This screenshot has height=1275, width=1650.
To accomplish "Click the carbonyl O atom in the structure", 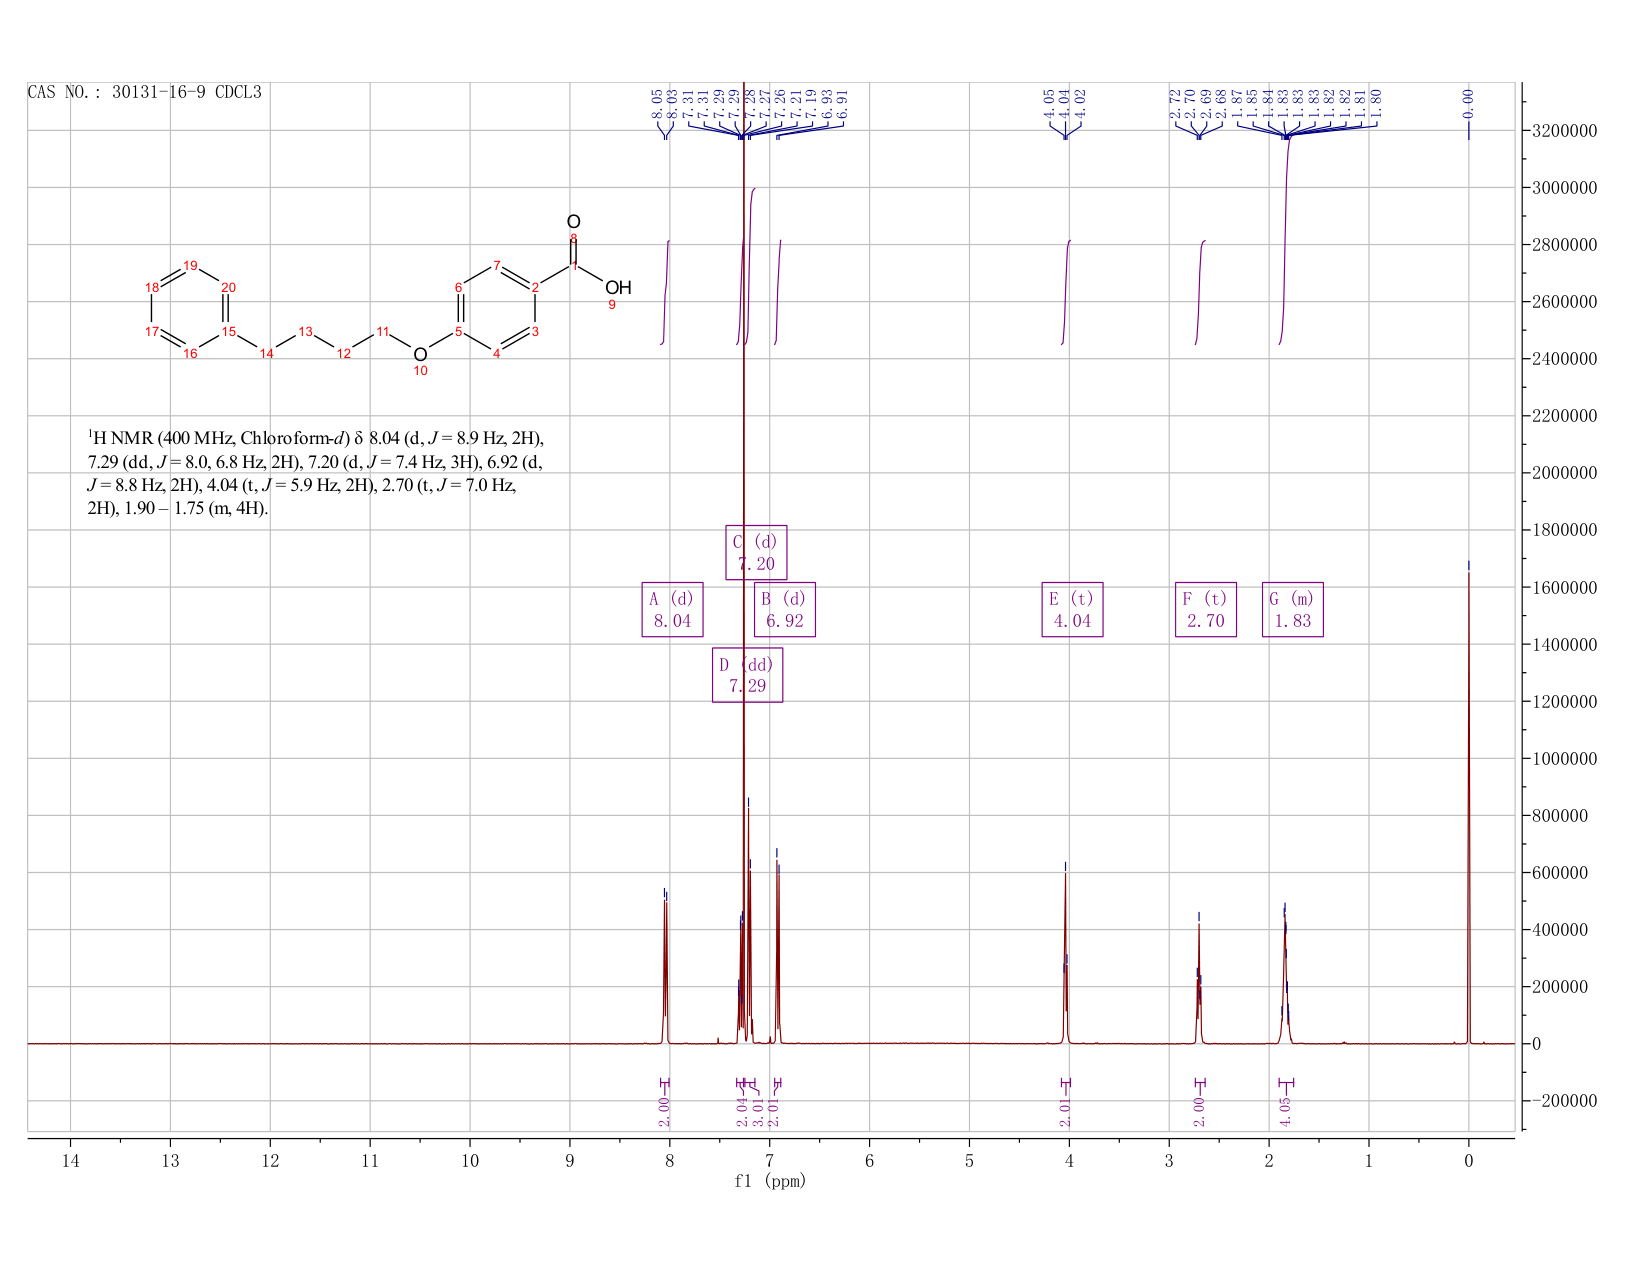I will pyautogui.click(x=573, y=222).
